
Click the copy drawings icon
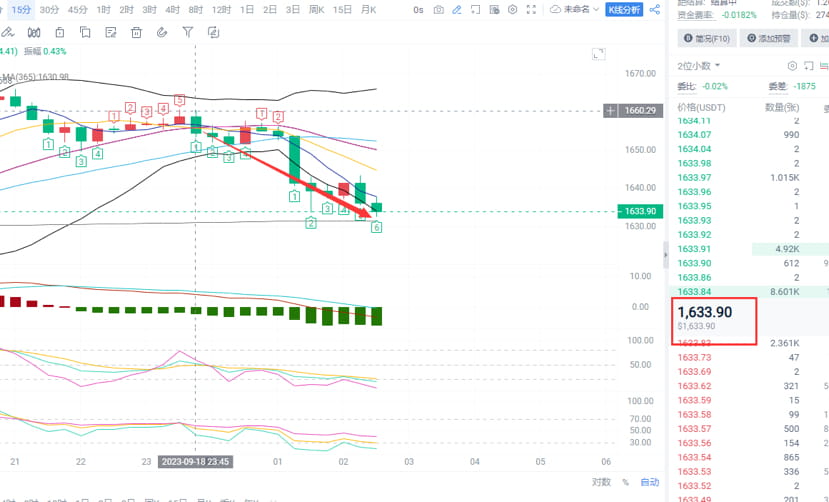pos(85,33)
